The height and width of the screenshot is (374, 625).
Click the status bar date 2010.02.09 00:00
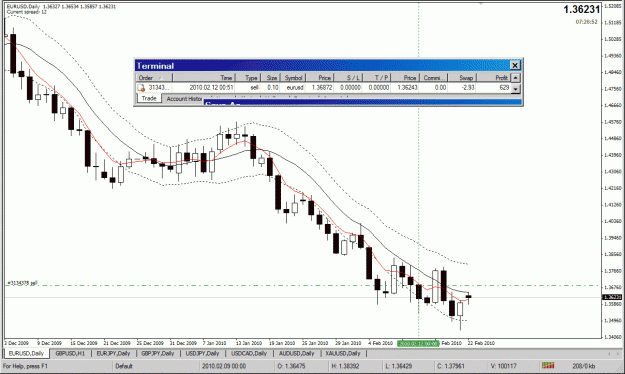click(224, 366)
